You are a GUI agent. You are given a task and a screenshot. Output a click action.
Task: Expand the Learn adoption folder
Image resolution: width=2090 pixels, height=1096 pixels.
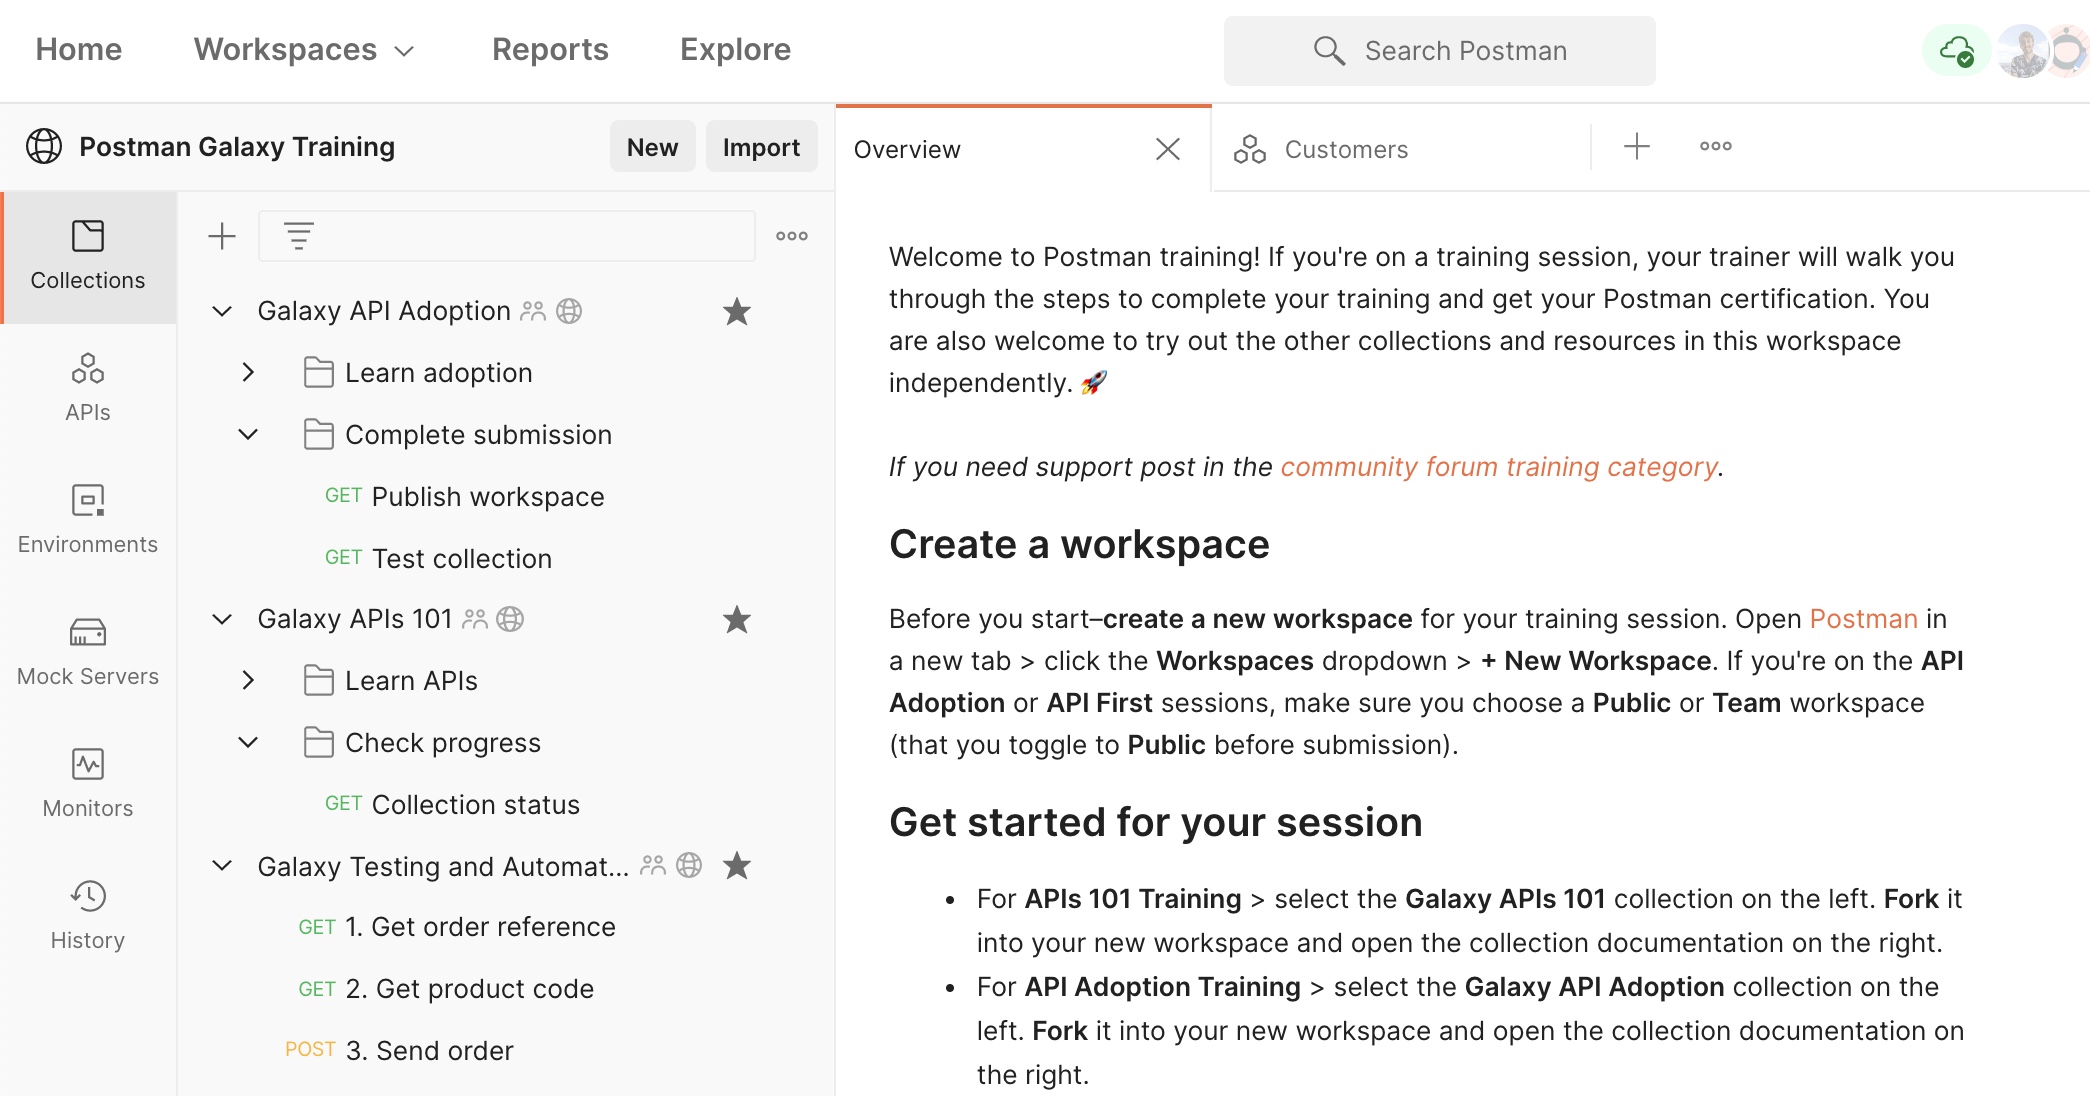coord(248,372)
